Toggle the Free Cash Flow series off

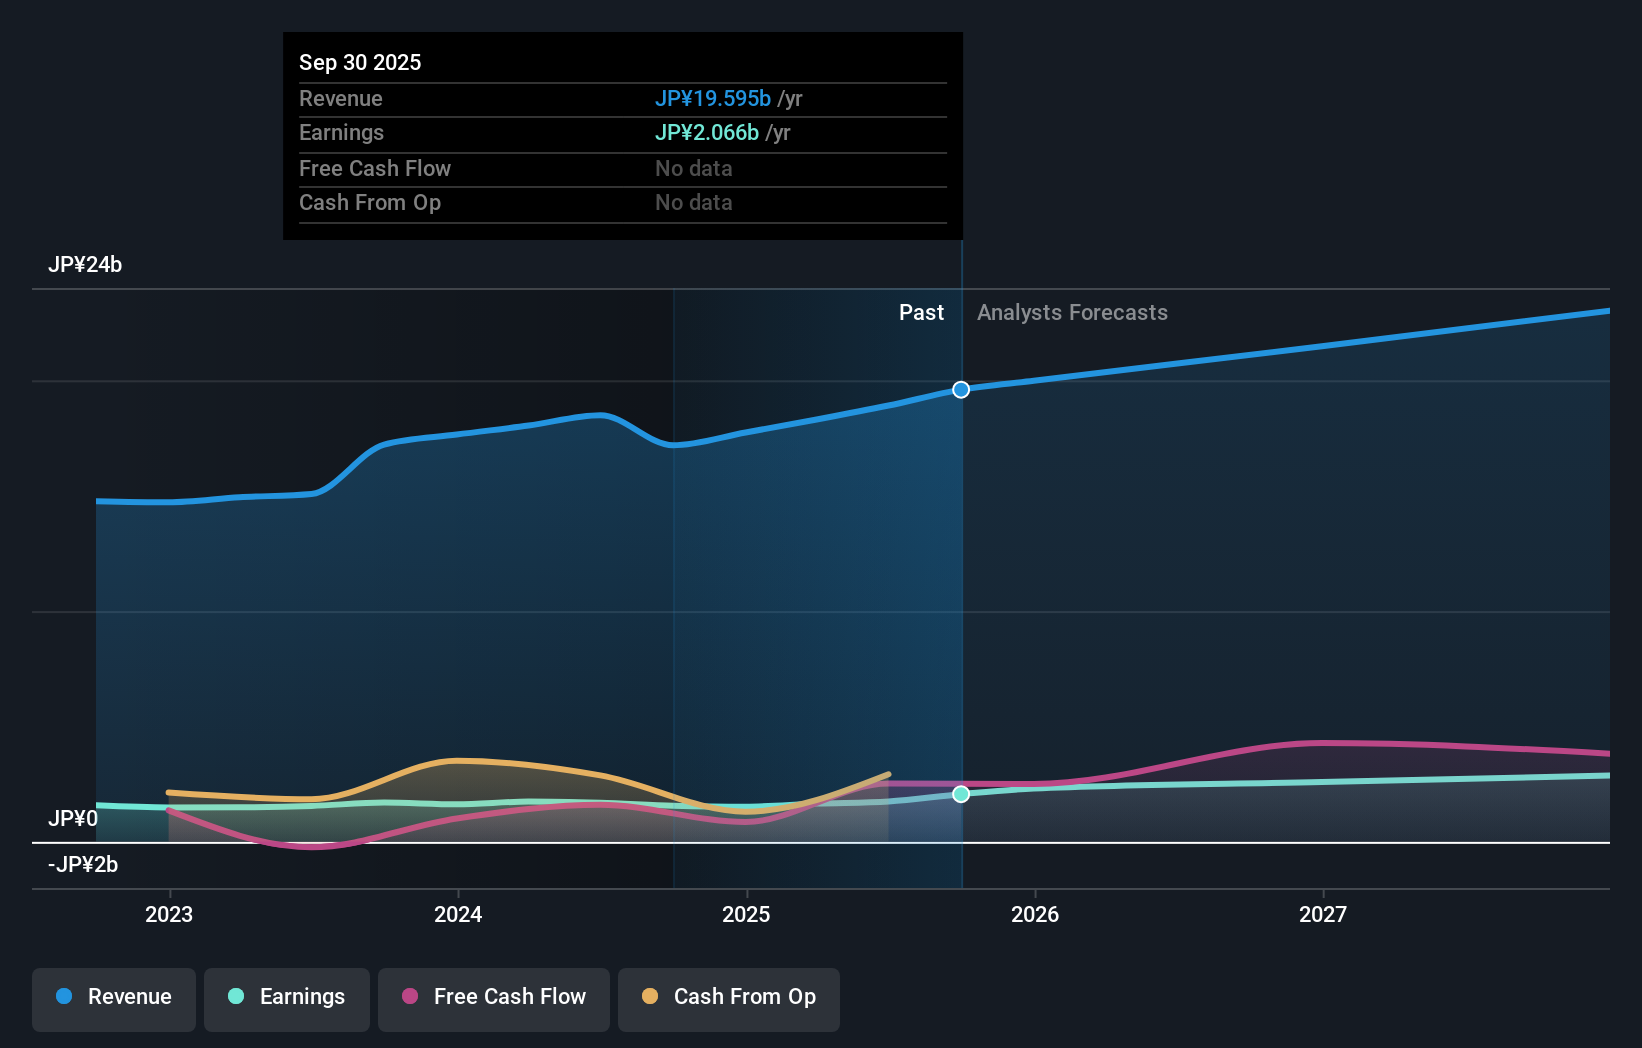pyautogui.click(x=494, y=997)
